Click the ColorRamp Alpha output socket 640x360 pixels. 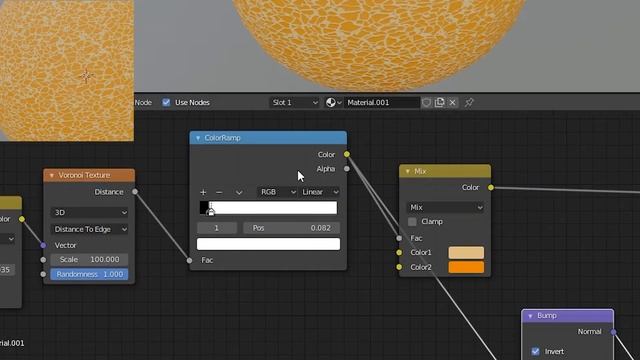(347, 169)
